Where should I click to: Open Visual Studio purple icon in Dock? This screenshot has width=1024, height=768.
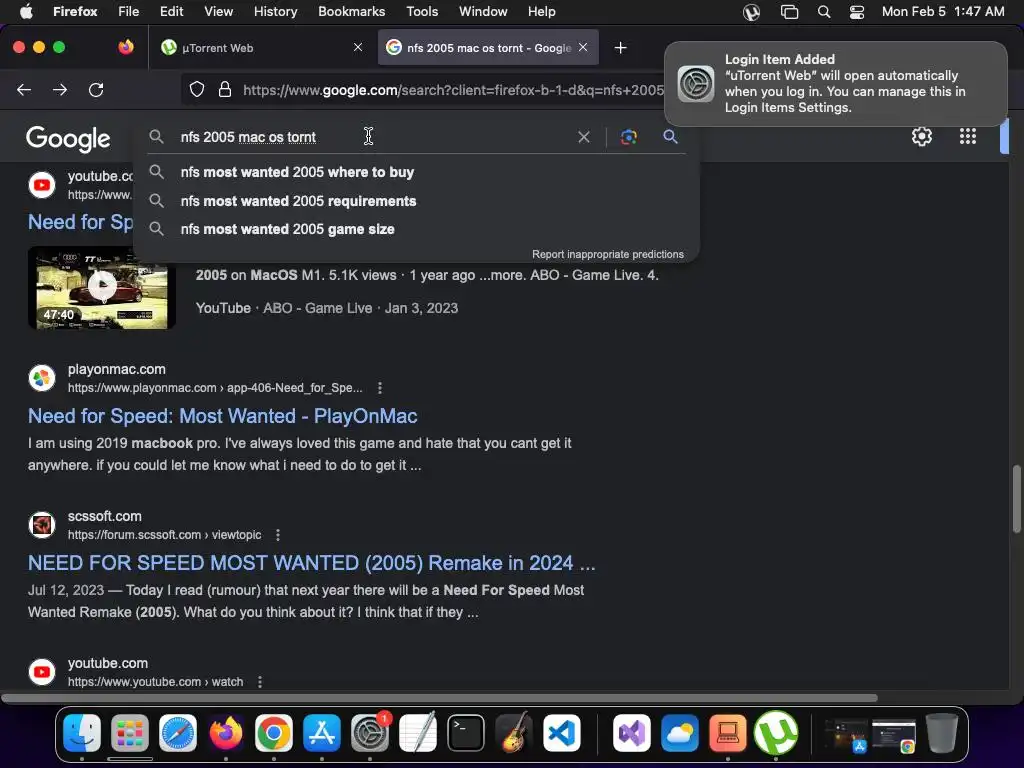(632, 733)
